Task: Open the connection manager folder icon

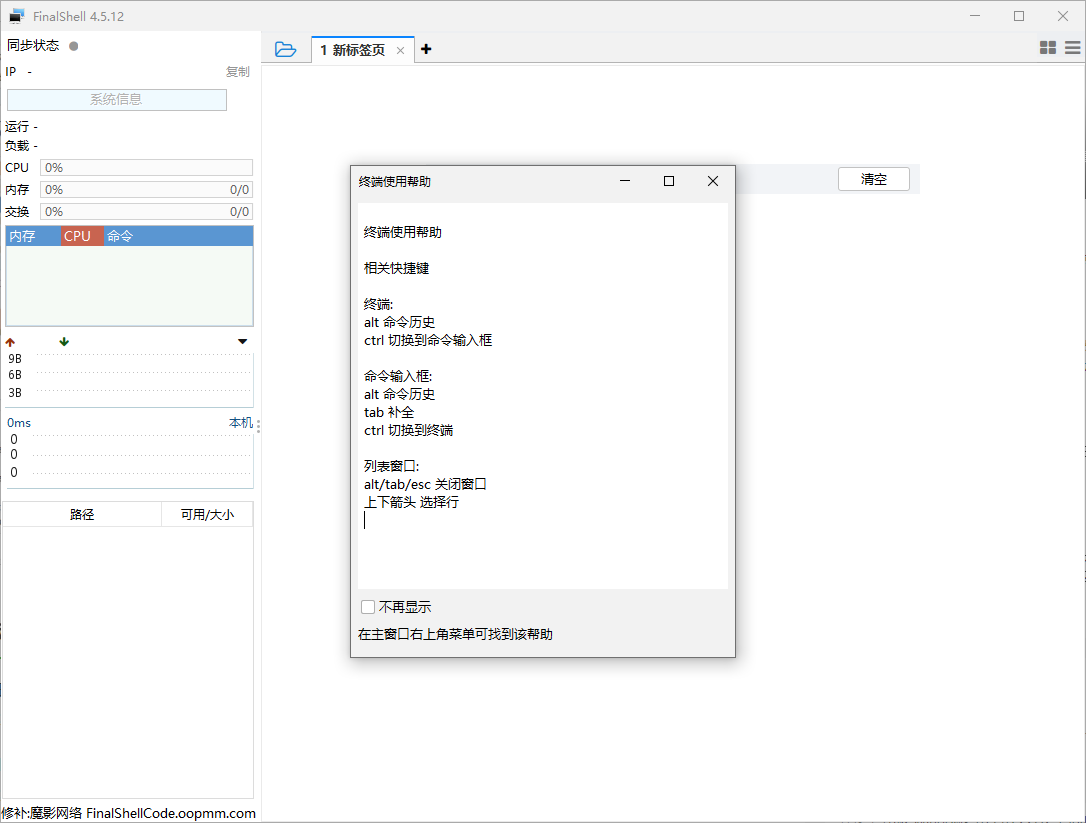Action: (x=285, y=49)
